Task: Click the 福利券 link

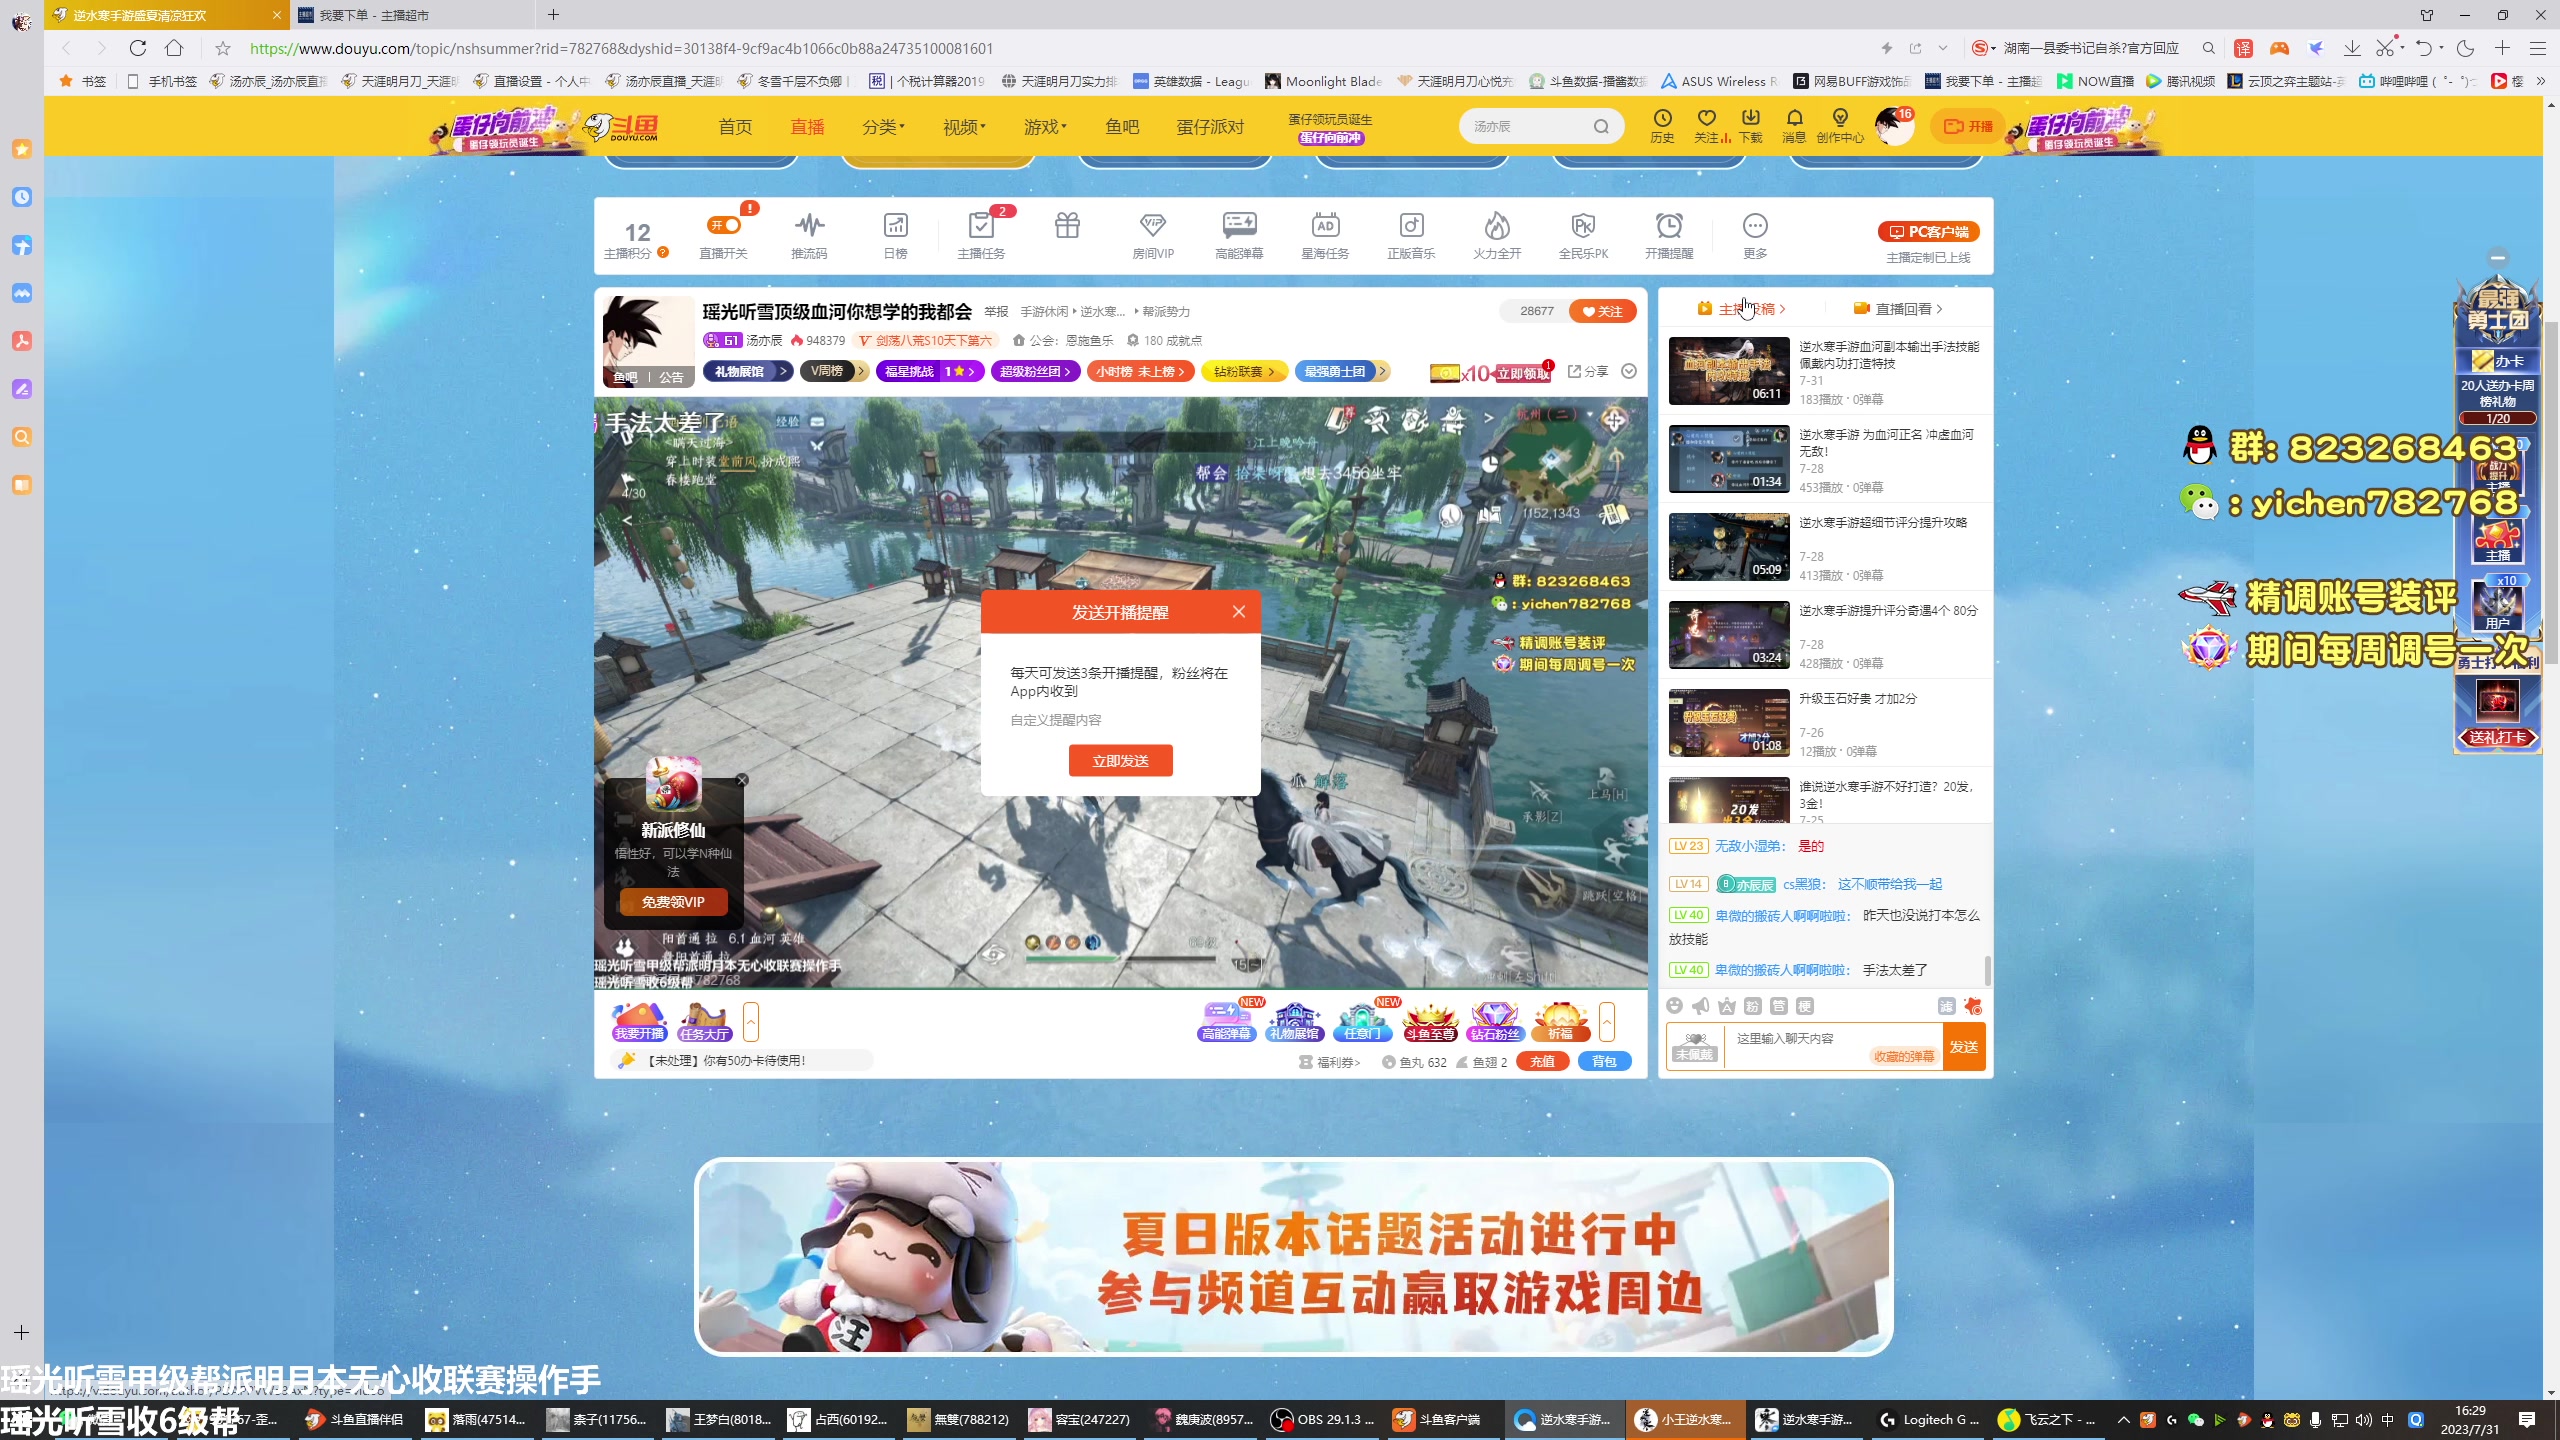Action: (1329, 1063)
